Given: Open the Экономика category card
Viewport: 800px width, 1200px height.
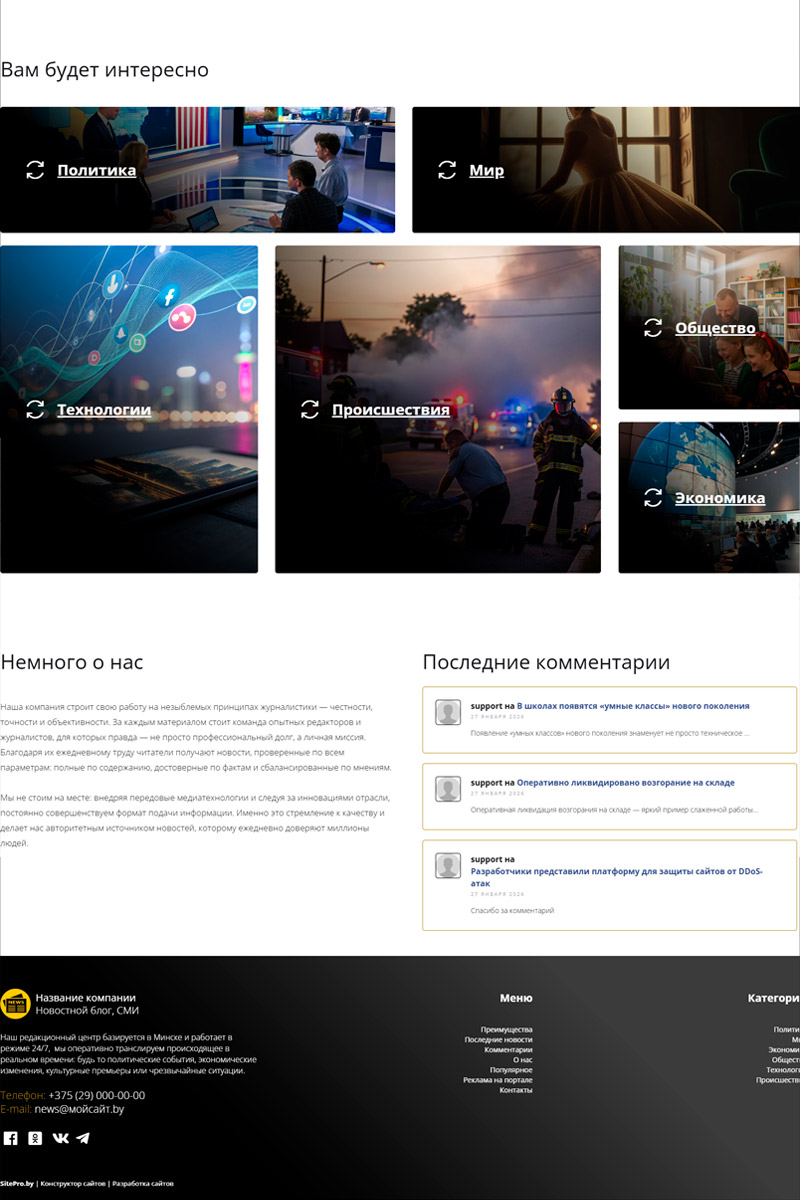Looking at the screenshot, I should coord(719,498).
